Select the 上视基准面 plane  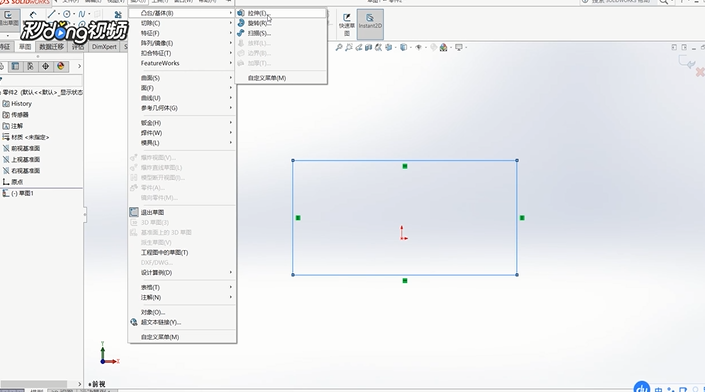(21, 160)
